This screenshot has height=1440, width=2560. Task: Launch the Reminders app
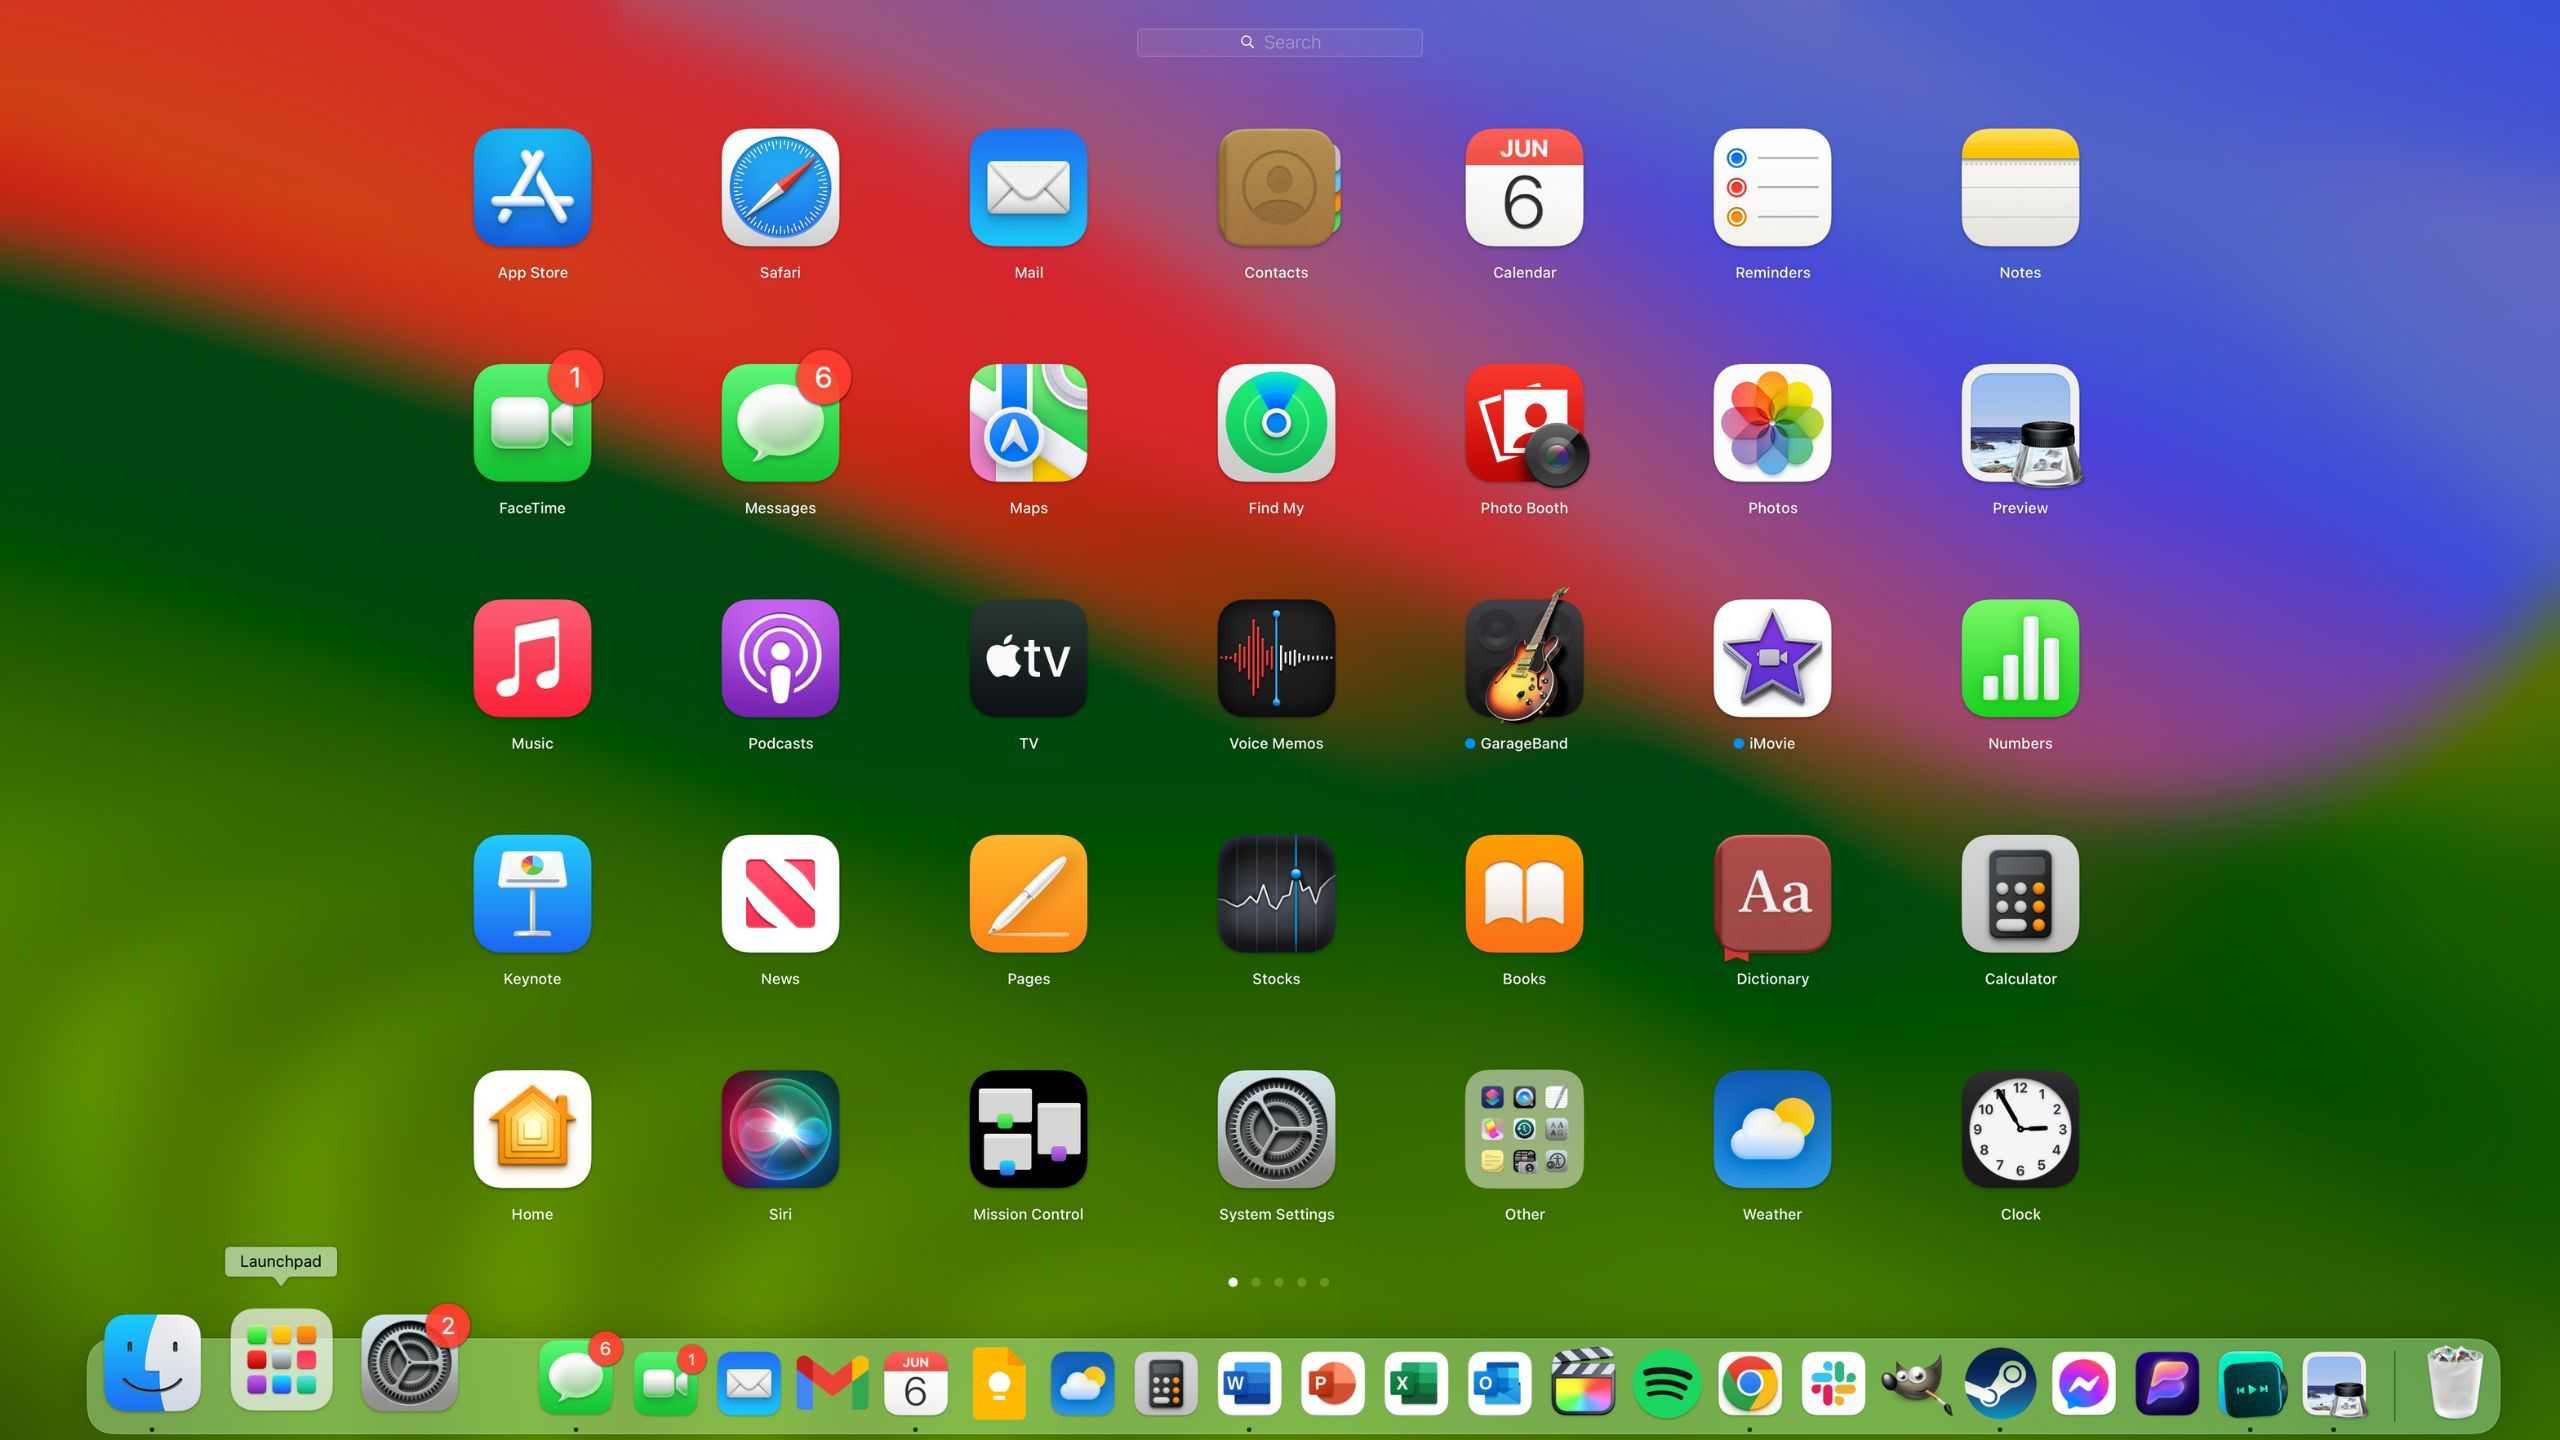coord(1772,188)
